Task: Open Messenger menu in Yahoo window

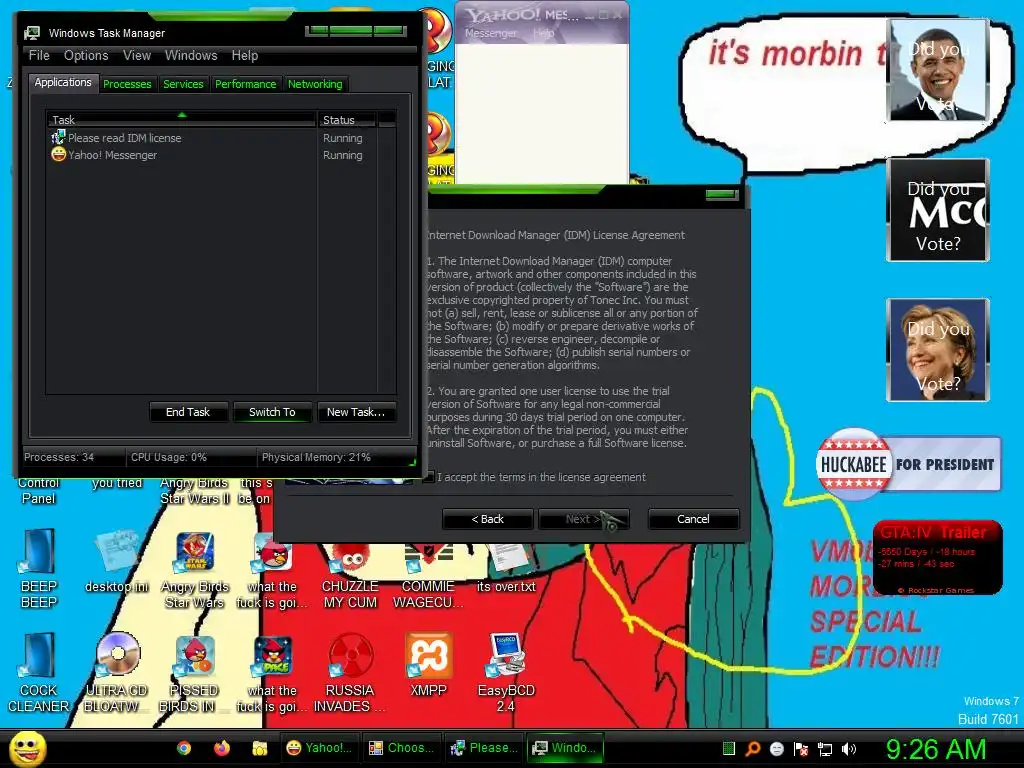Action: pyautogui.click(x=491, y=33)
